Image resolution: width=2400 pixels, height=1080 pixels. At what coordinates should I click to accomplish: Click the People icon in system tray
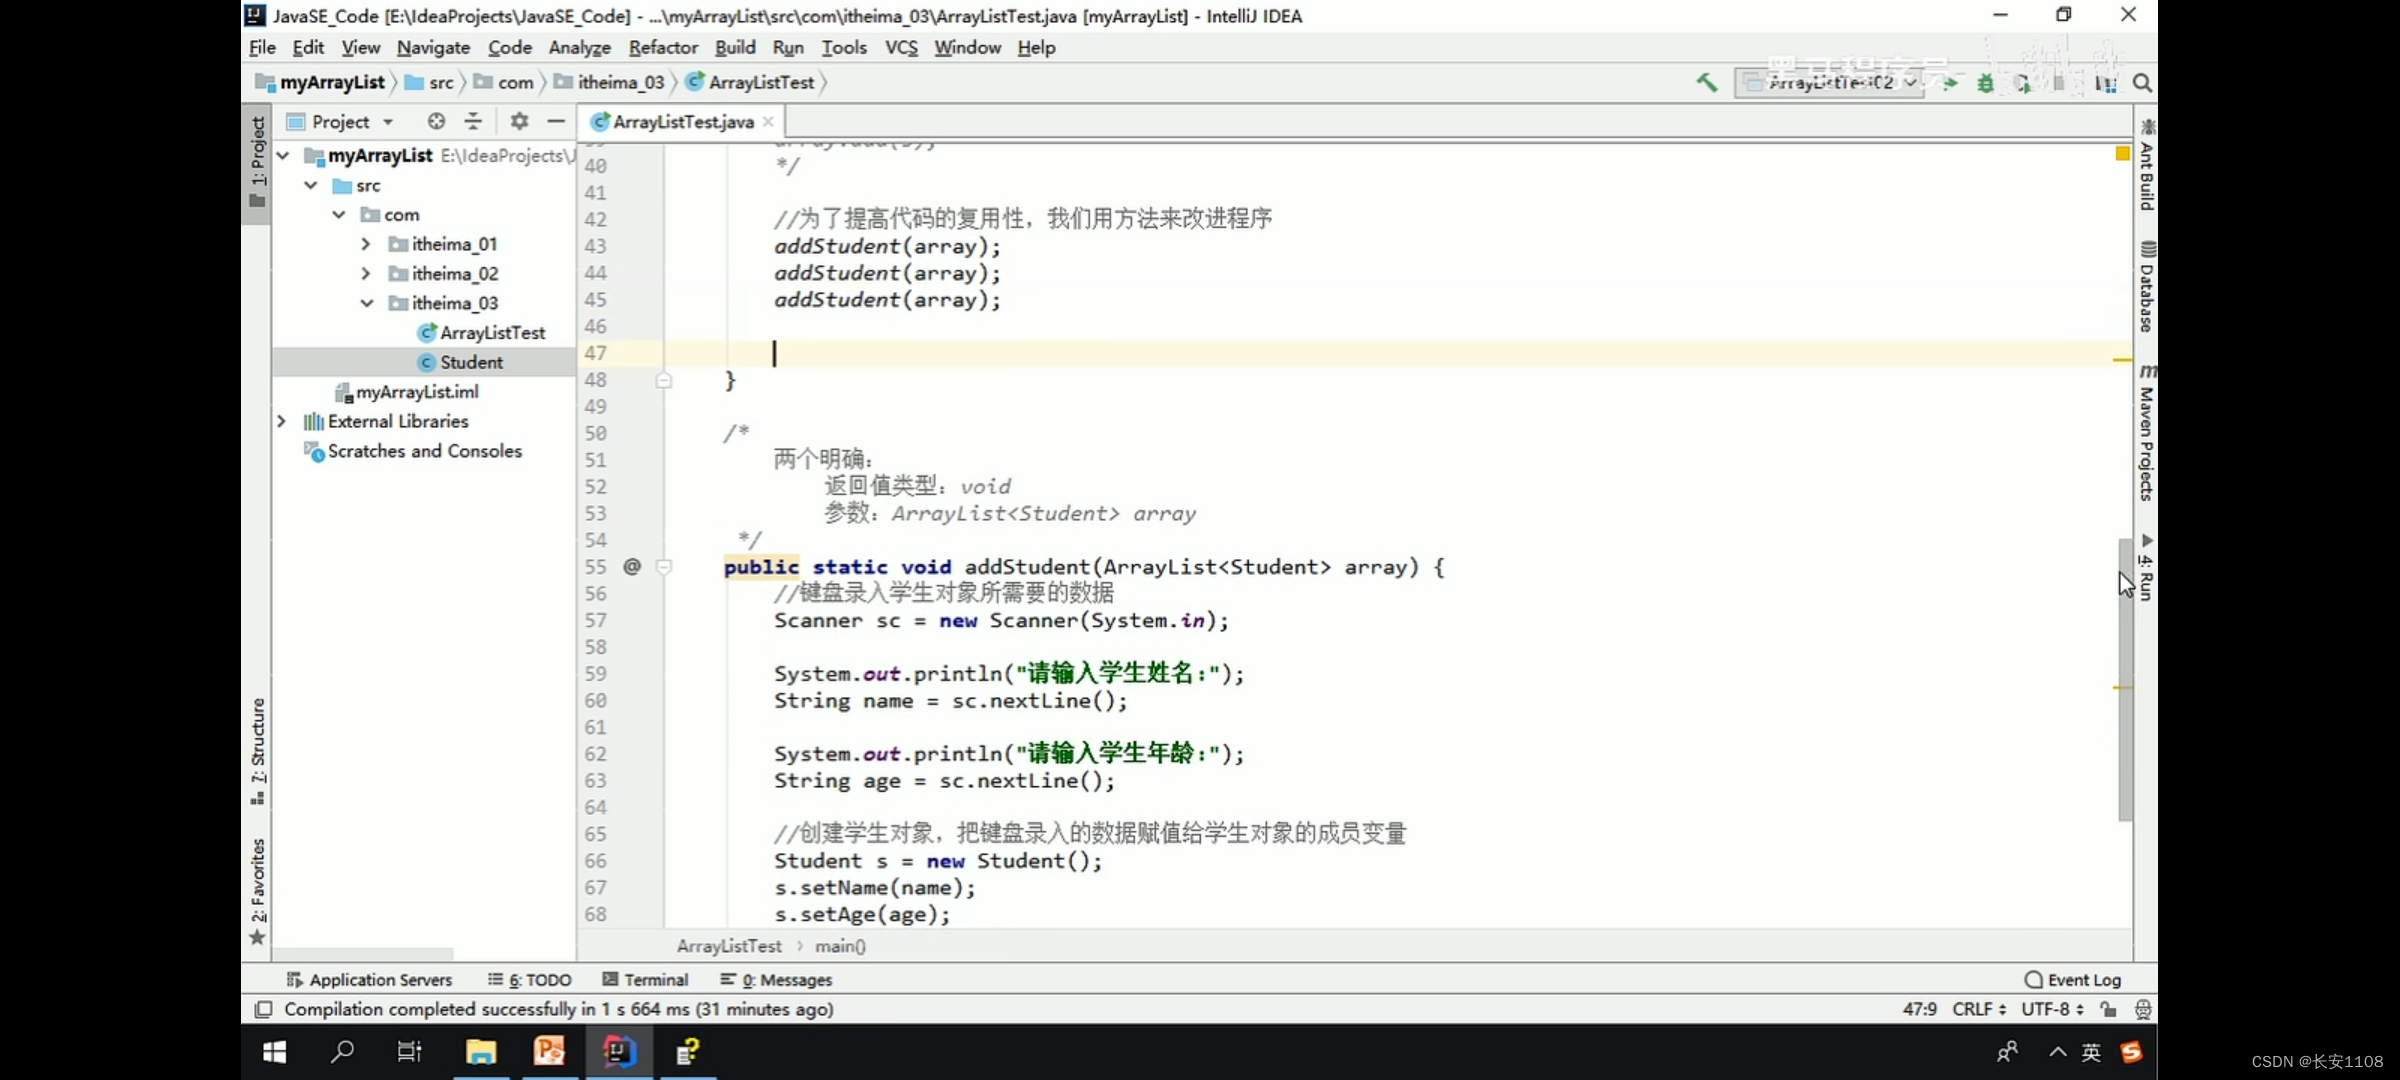pyautogui.click(x=2006, y=1052)
